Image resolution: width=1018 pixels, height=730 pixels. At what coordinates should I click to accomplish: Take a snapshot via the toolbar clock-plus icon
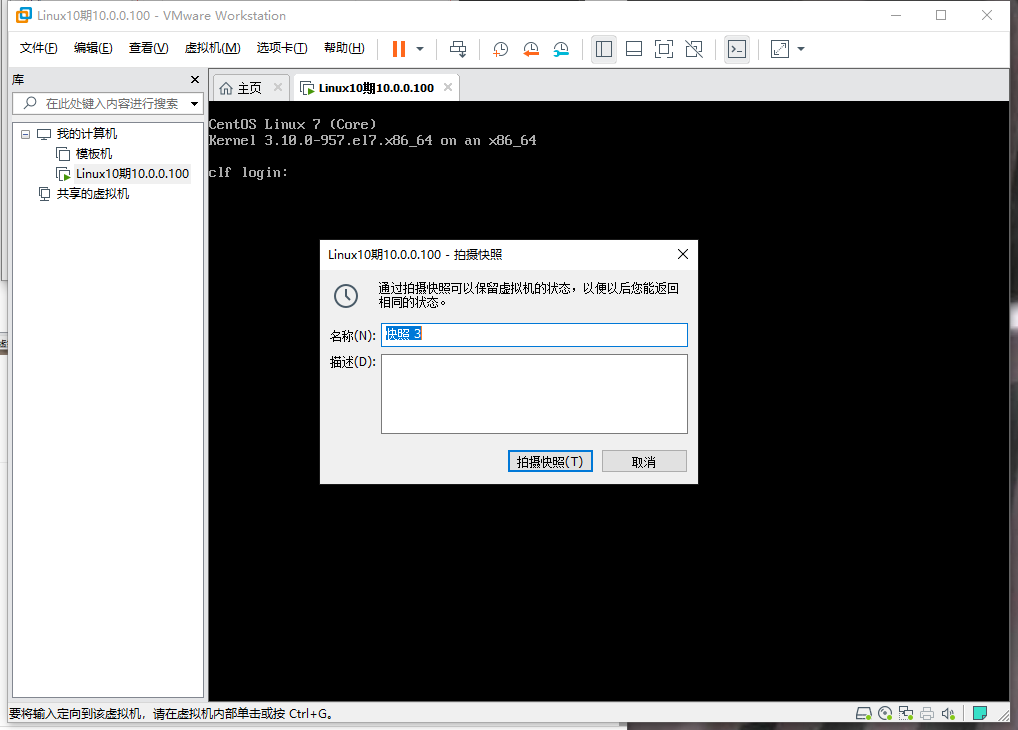point(500,49)
